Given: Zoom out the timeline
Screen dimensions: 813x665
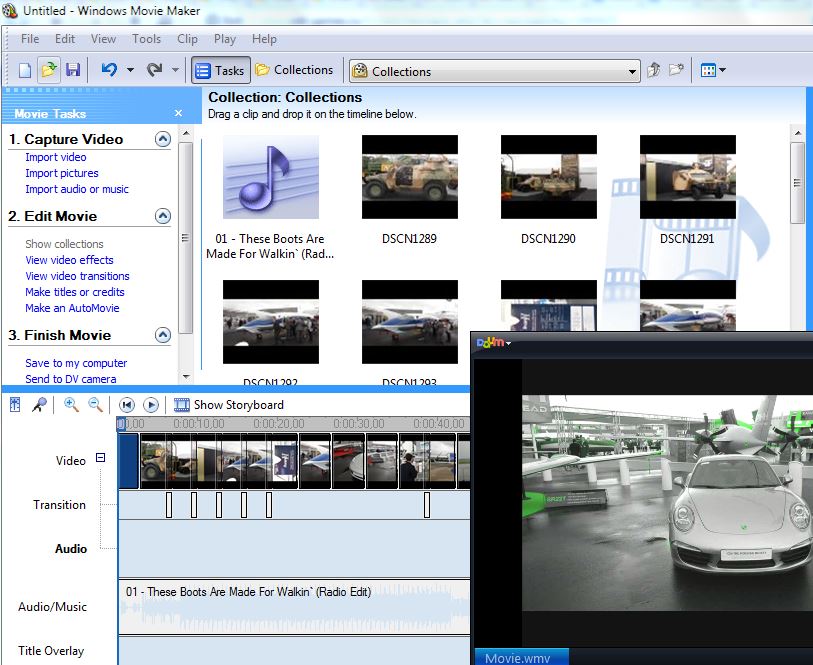Looking at the screenshot, I should coord(95,405).
